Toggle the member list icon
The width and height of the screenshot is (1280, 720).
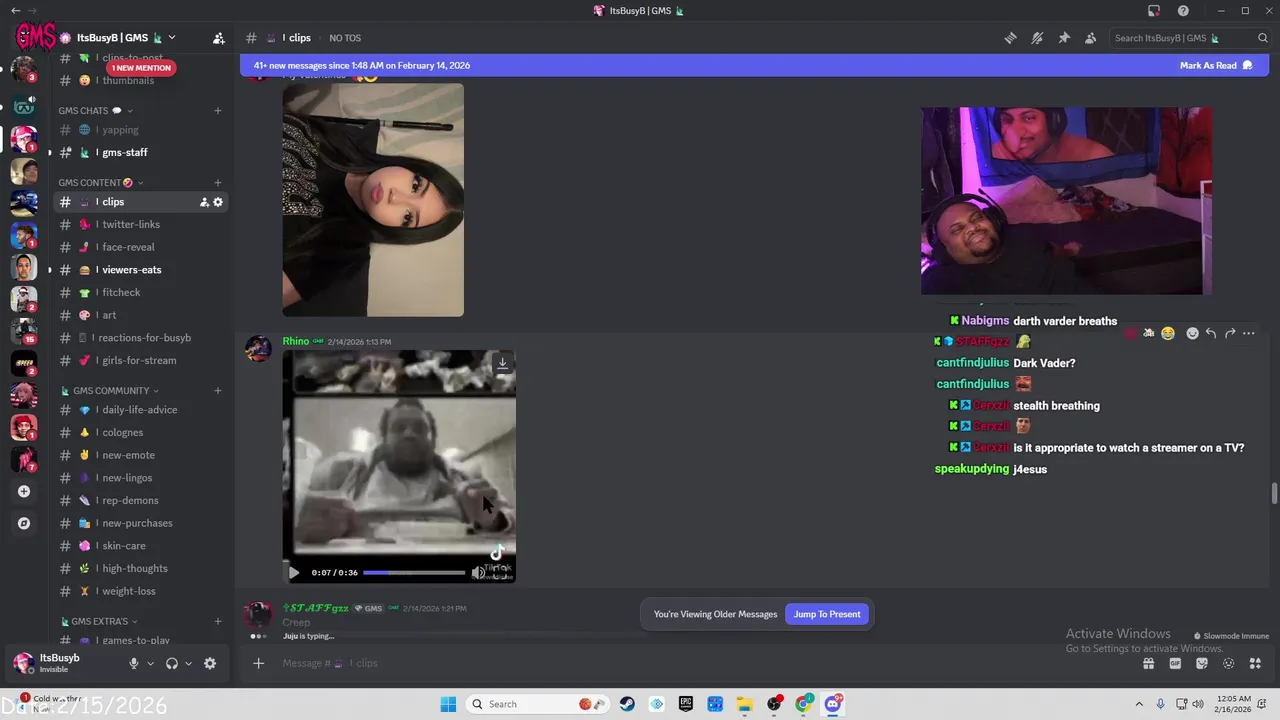1090,38
